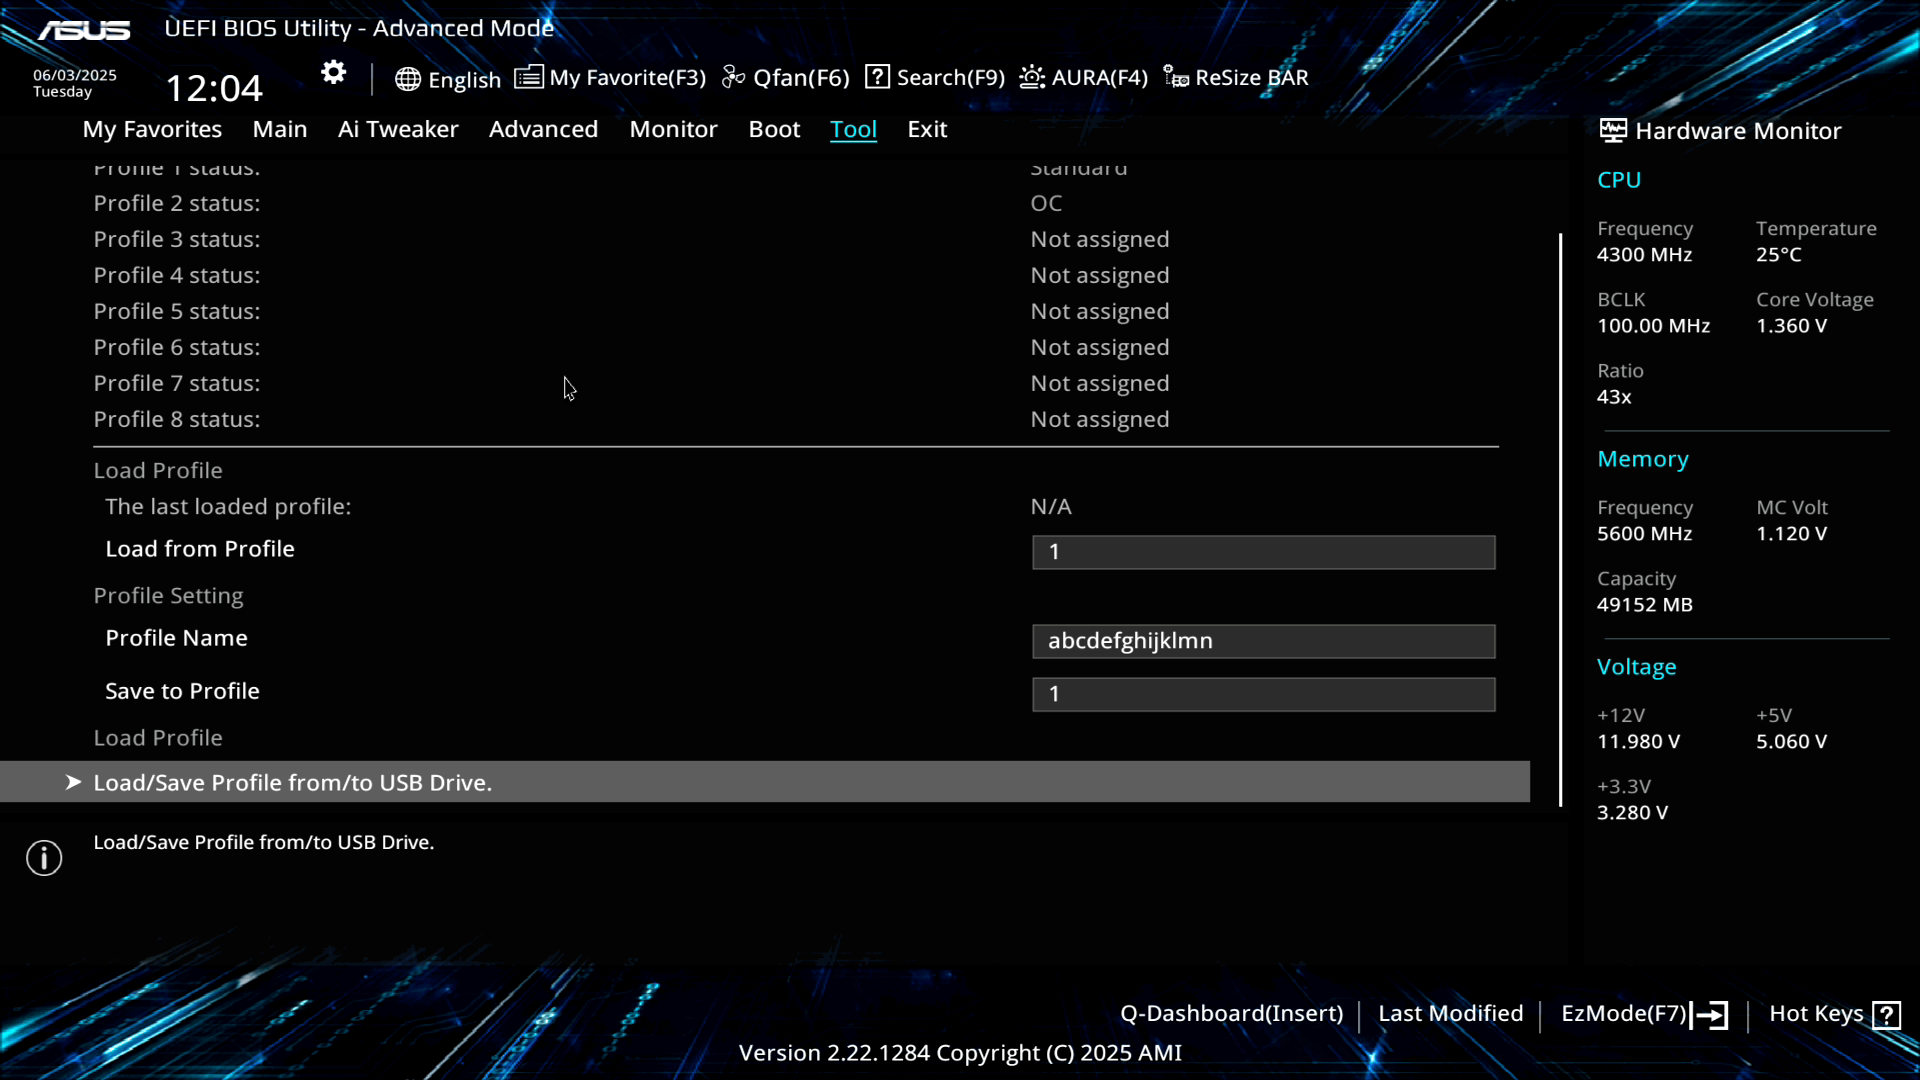The image size is (1920, 1080).
Task: Click the globe language icon
Action: [x=407, y=79]
